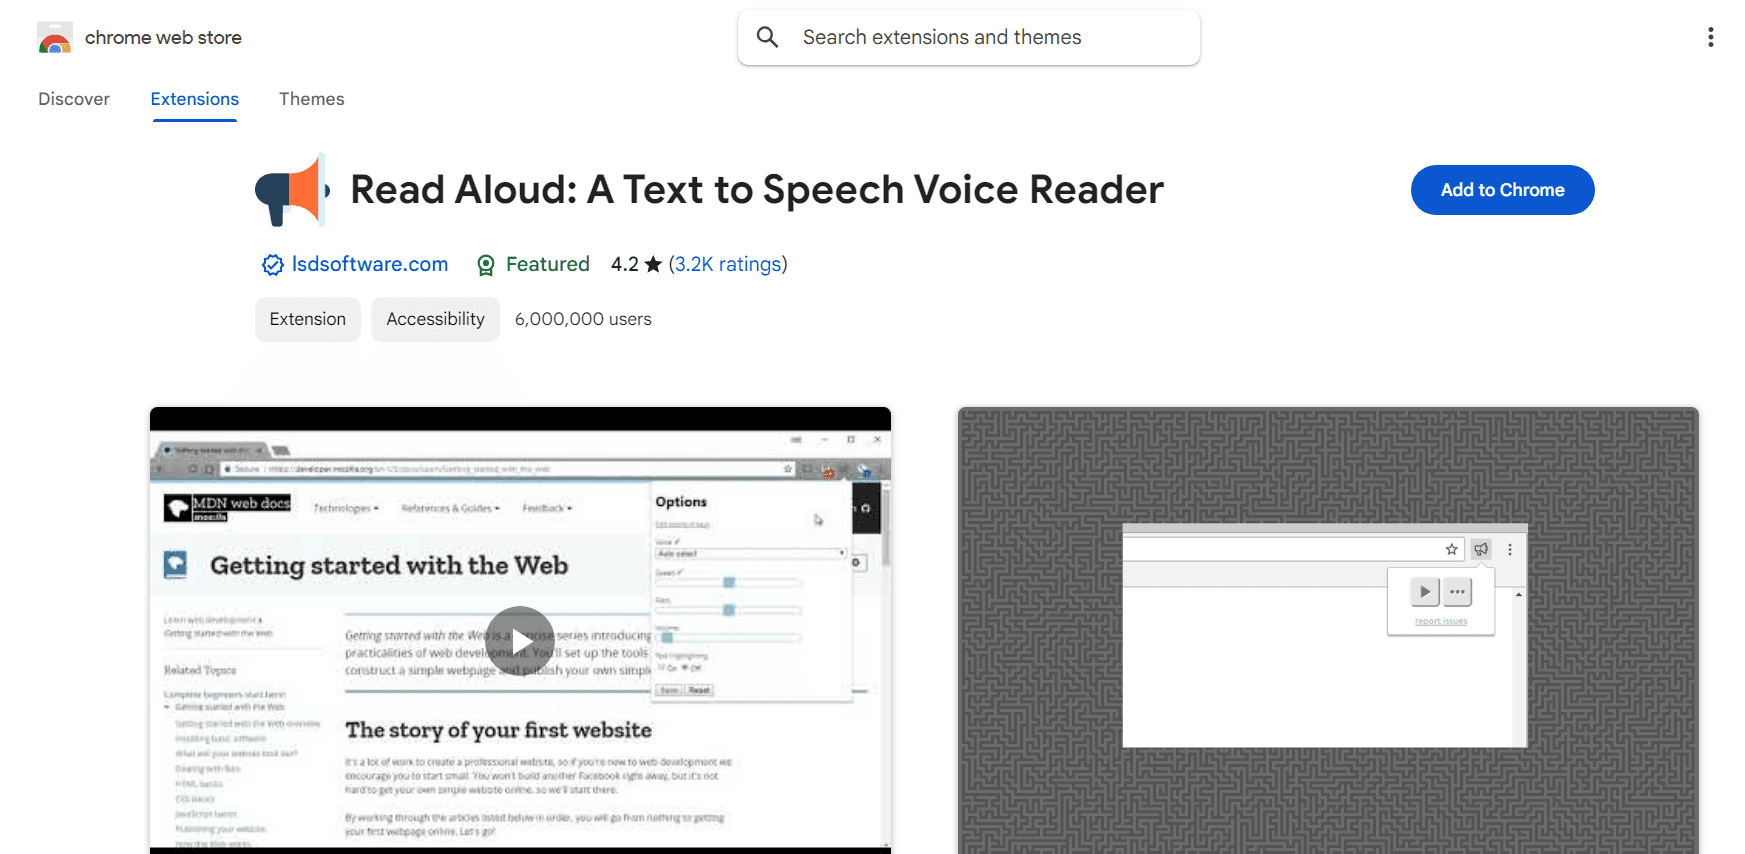
Task: Open the Discover tab
Action: (x=74, y=99)
